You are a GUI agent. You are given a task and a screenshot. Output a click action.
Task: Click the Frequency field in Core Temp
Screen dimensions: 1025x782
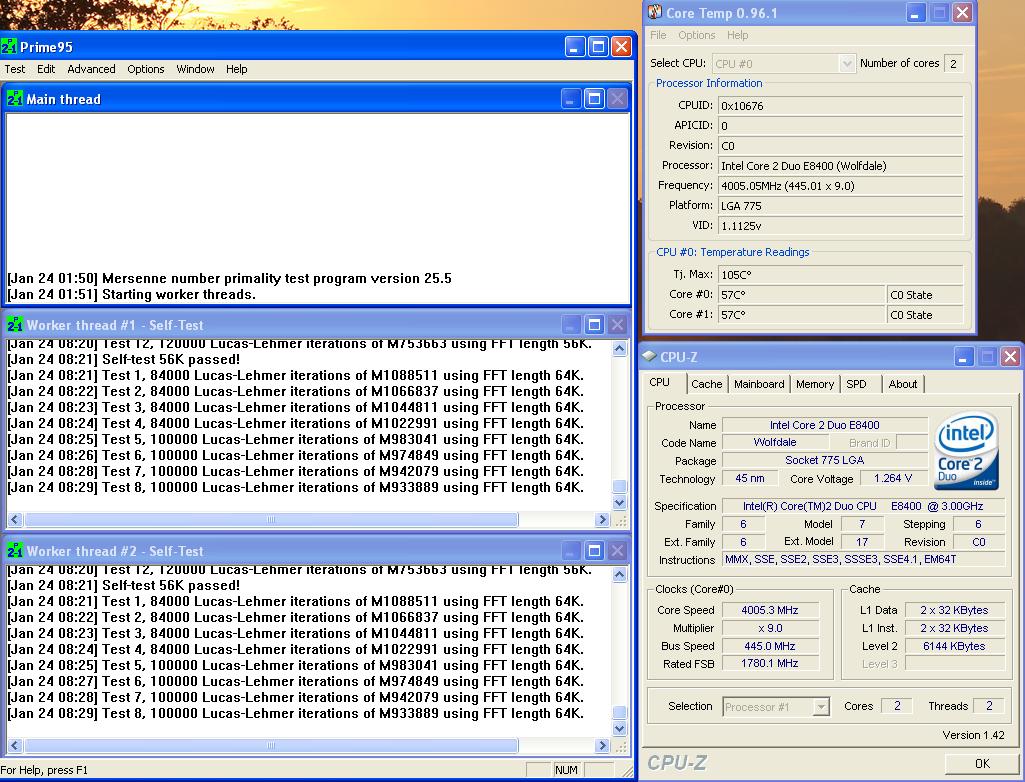point(840,186)
